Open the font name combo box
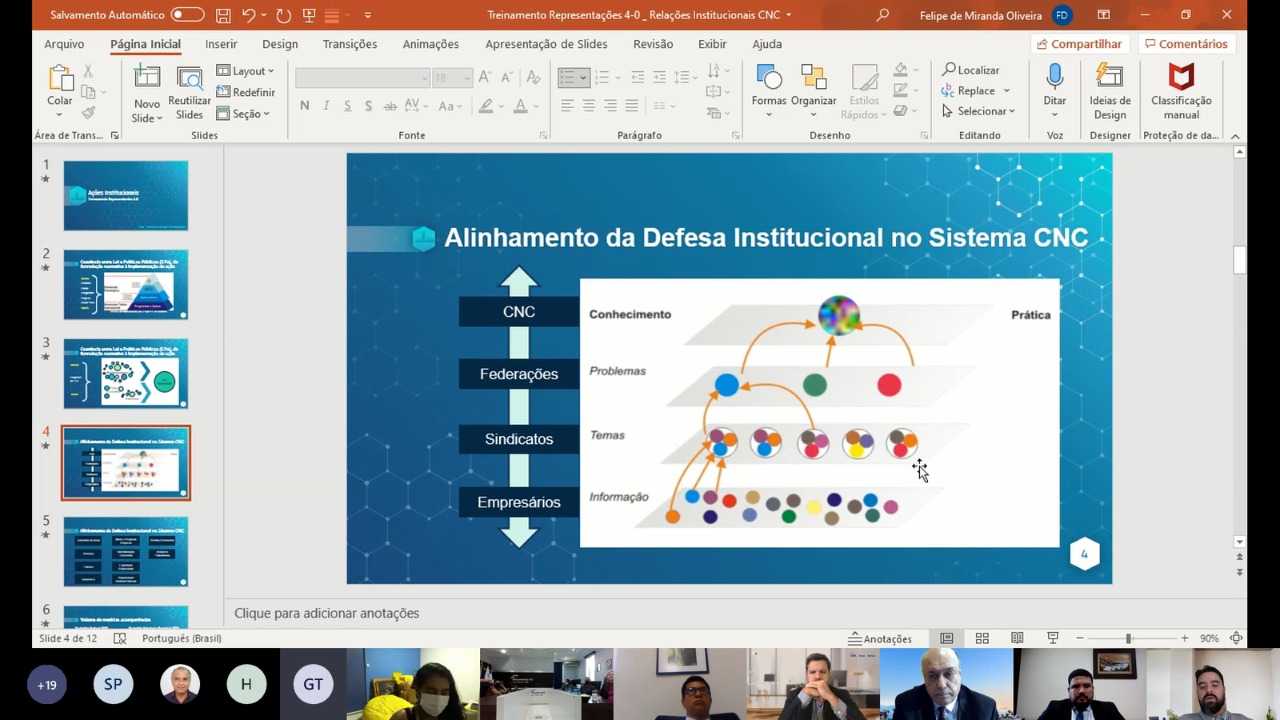The width and height of the screenshot is (1280, 720). (x=362, y=77)
